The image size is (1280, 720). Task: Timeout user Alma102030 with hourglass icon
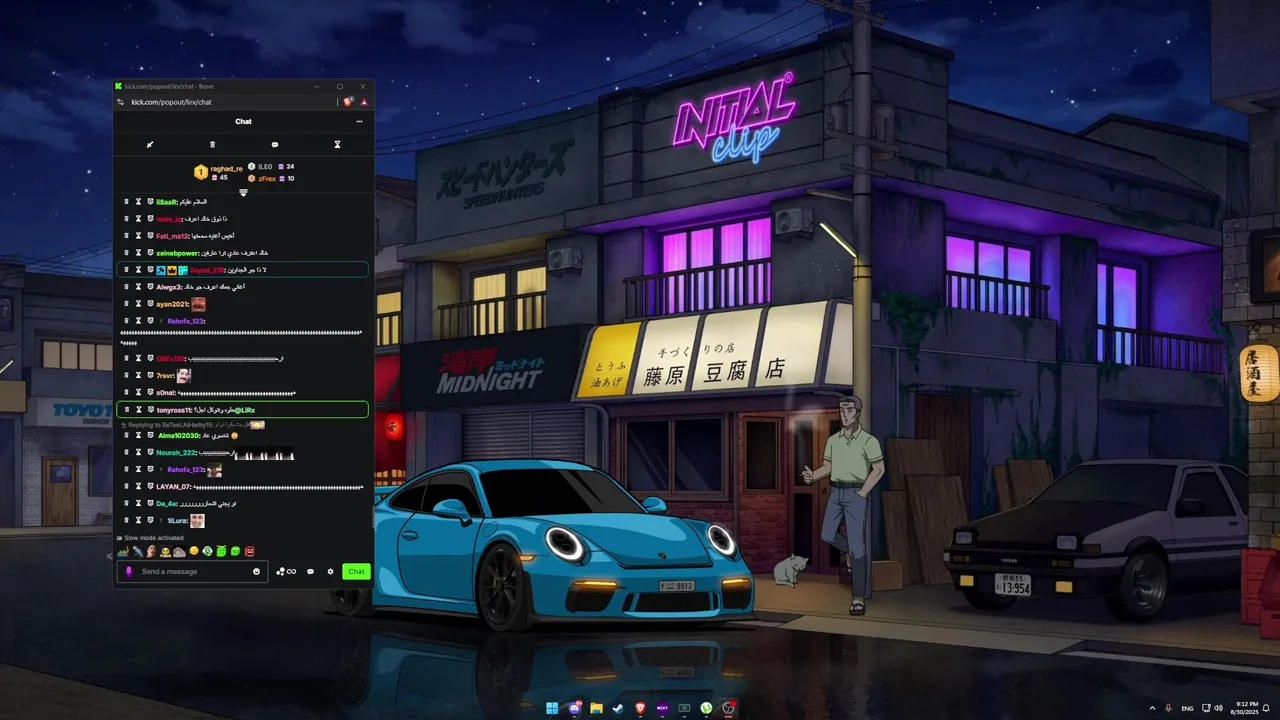139,436
